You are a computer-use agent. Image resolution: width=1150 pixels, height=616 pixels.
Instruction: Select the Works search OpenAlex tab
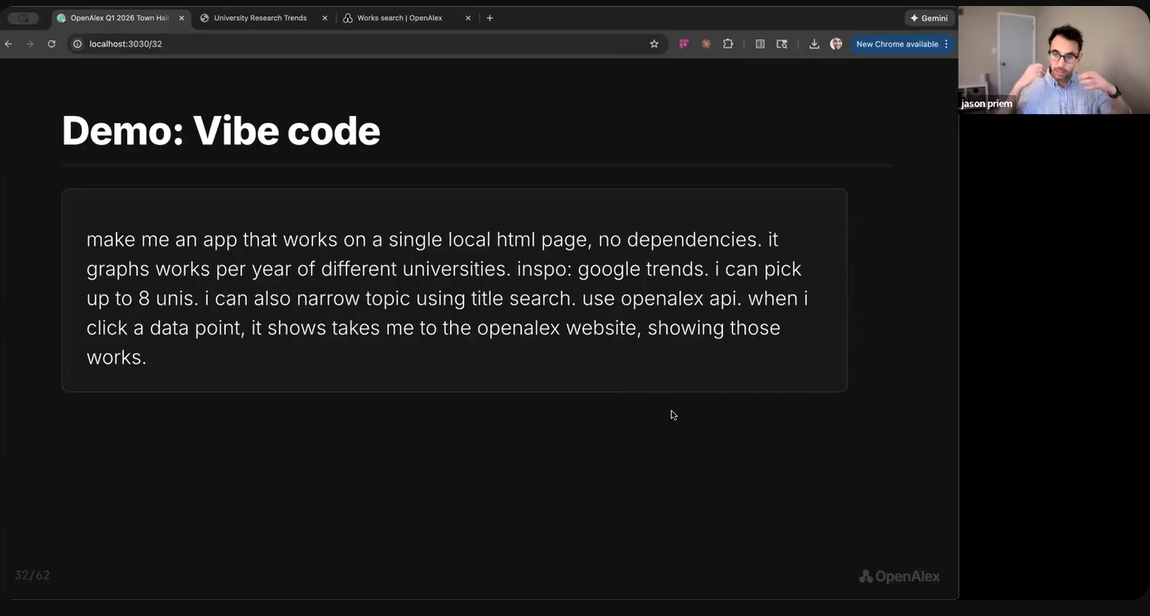[400, 17]
